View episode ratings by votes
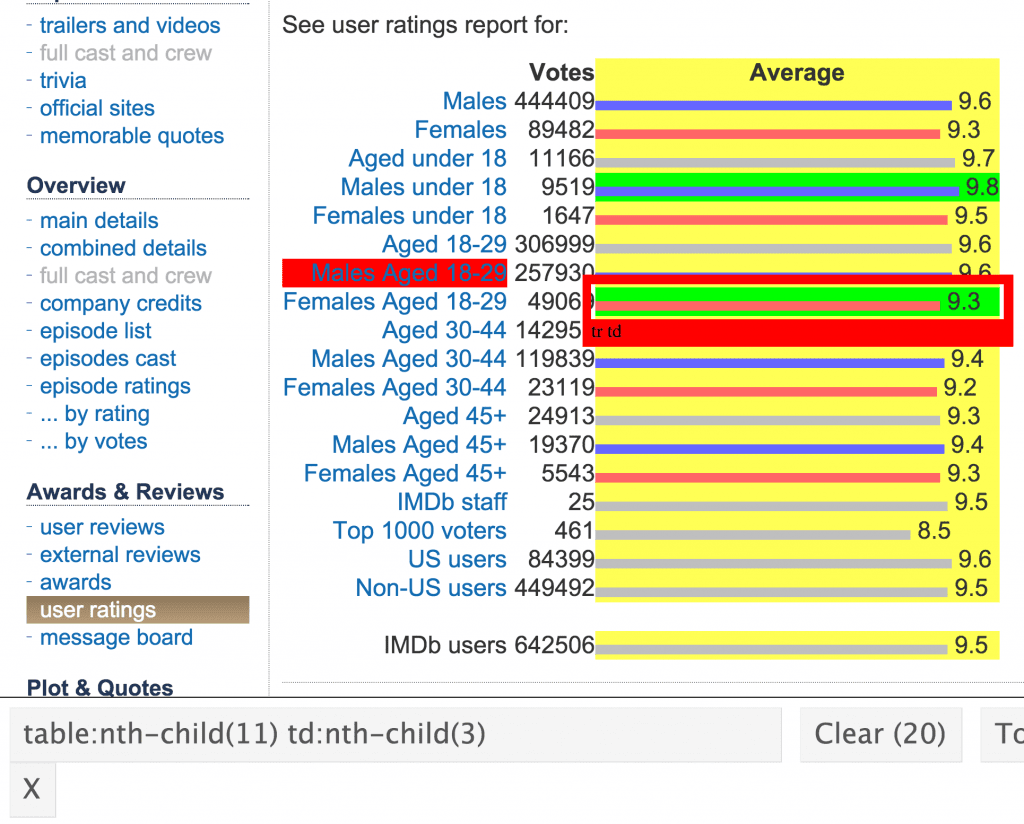 click(x=106, y=442)
